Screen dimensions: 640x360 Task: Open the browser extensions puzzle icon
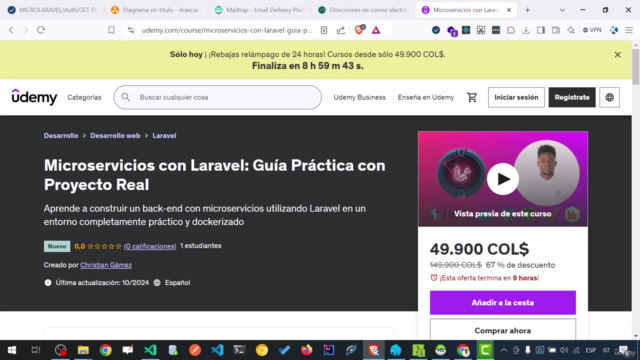coord(511,30)
